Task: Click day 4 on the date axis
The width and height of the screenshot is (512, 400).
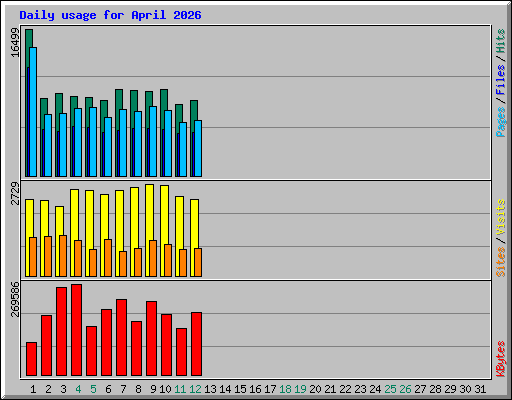Action: [78, 389]
